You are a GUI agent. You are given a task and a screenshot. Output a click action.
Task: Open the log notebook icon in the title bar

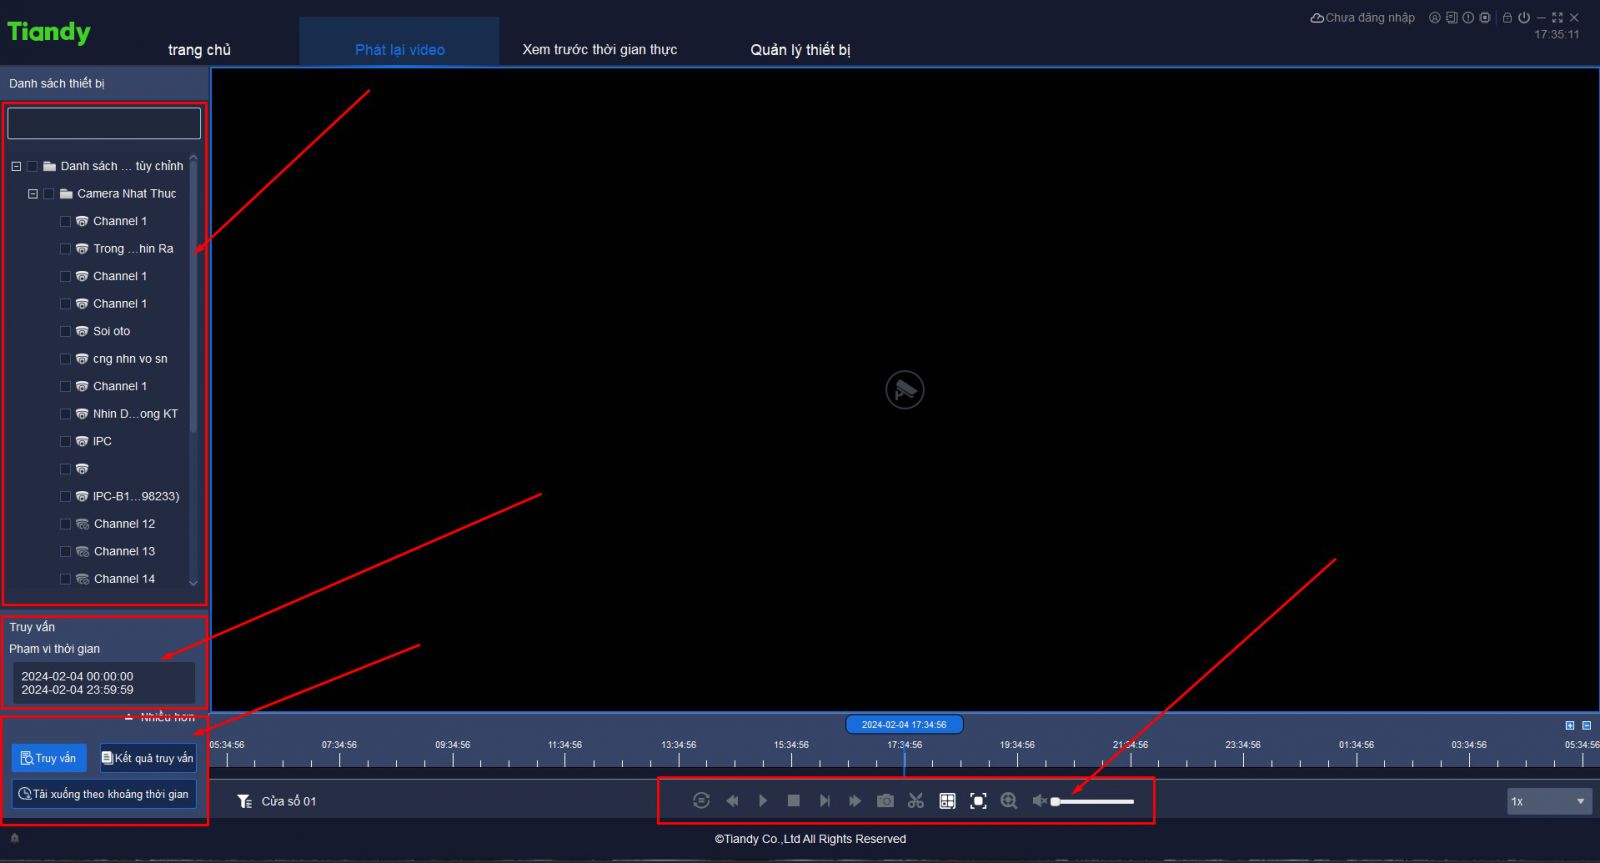tap(1451, 17)
